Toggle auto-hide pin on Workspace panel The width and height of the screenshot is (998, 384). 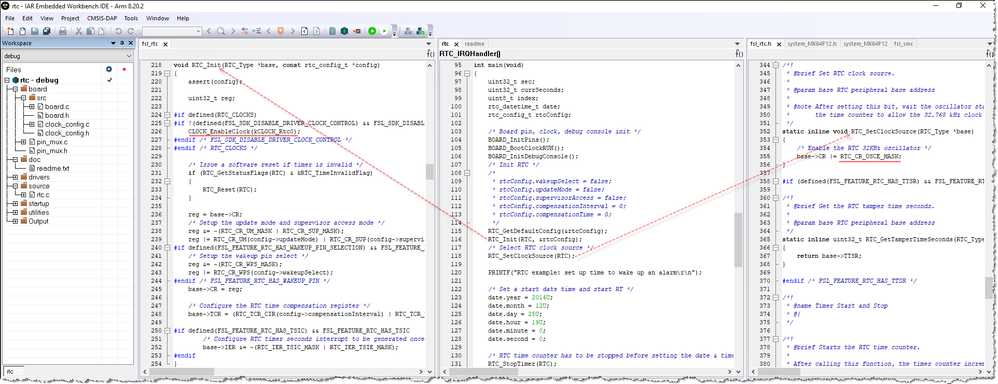pyautogui.click(x=123, y=43)
